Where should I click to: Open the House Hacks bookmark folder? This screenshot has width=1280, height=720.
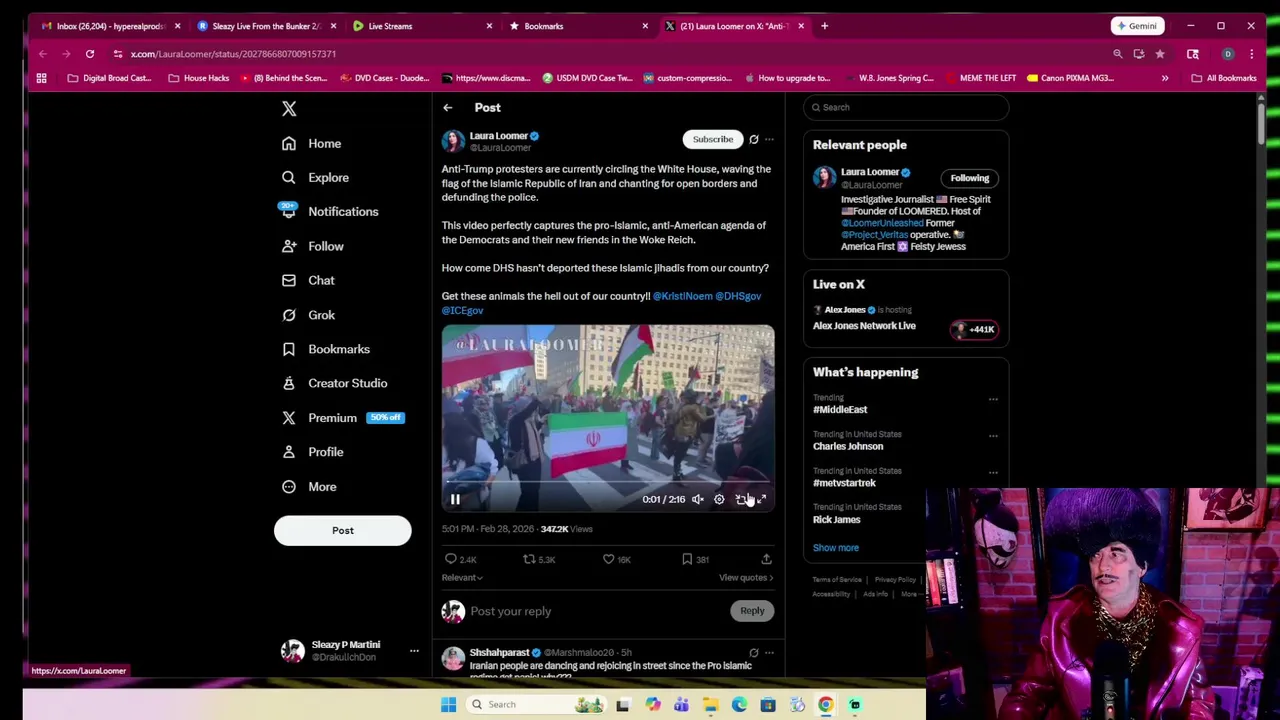(x=199, y=78)
